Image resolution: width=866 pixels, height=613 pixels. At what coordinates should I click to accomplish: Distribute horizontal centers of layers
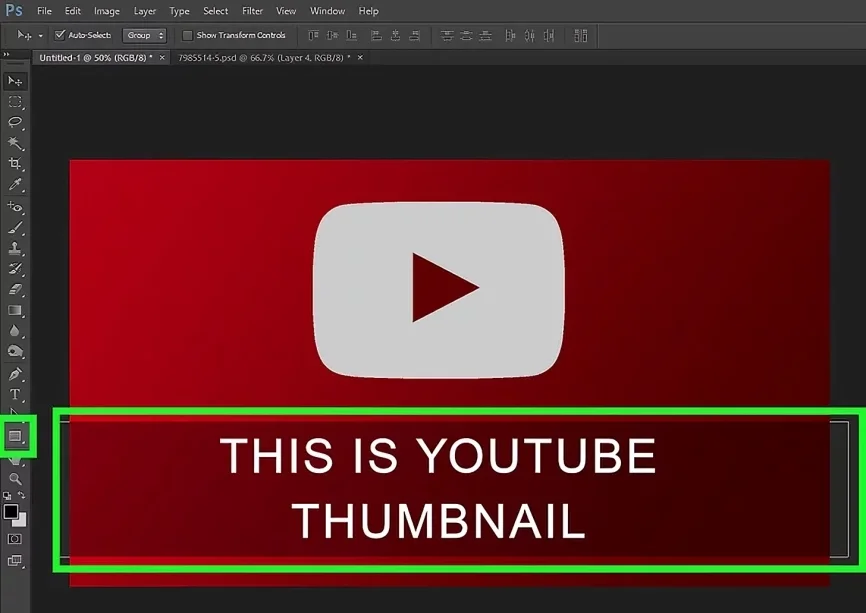[530, 36]
